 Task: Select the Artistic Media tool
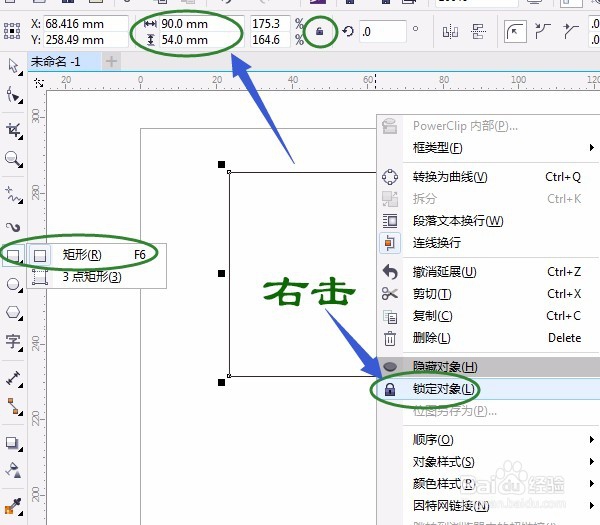[13, 227]
